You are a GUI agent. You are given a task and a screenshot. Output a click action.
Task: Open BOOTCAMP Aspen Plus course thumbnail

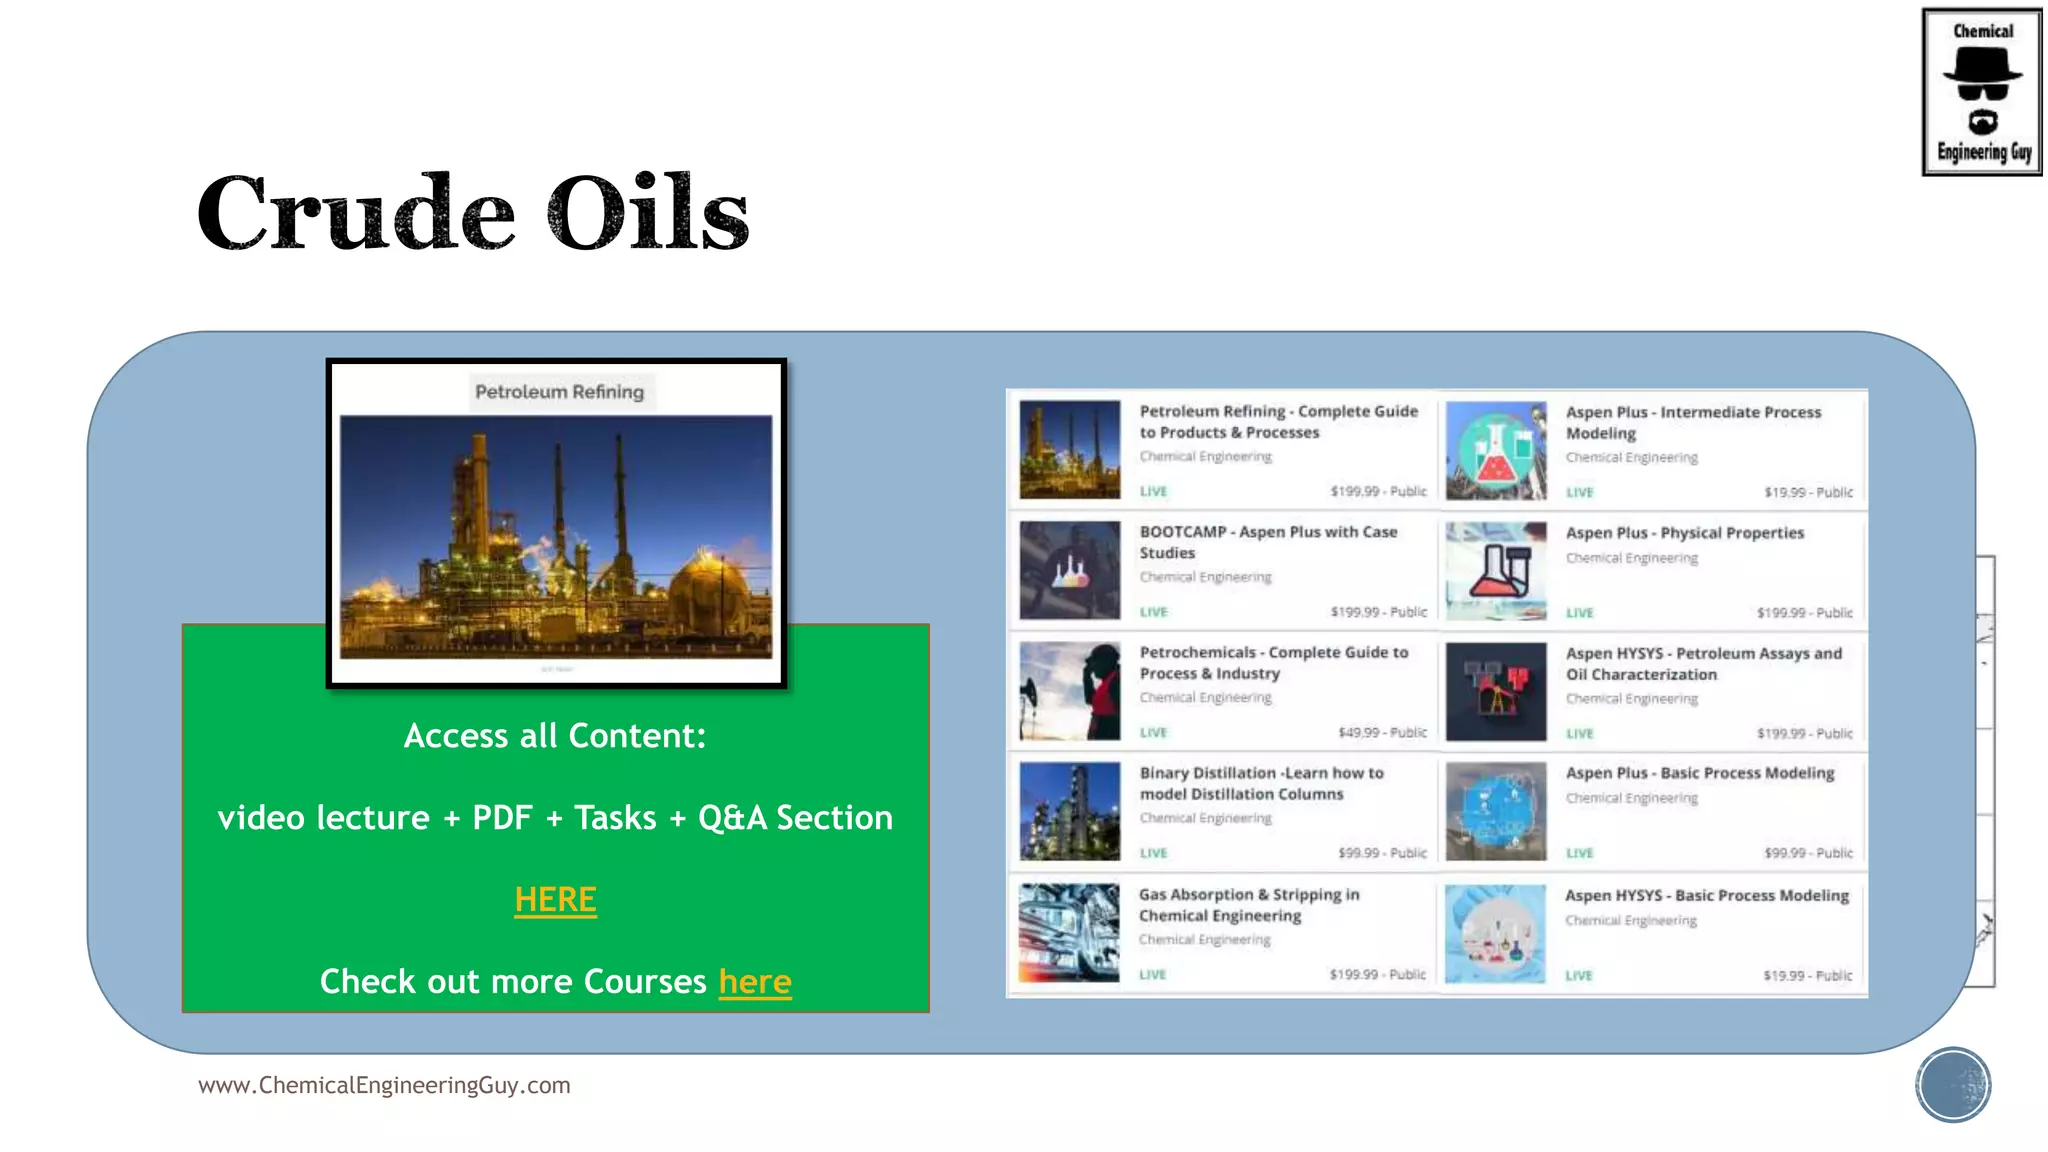click(1070, 571)
